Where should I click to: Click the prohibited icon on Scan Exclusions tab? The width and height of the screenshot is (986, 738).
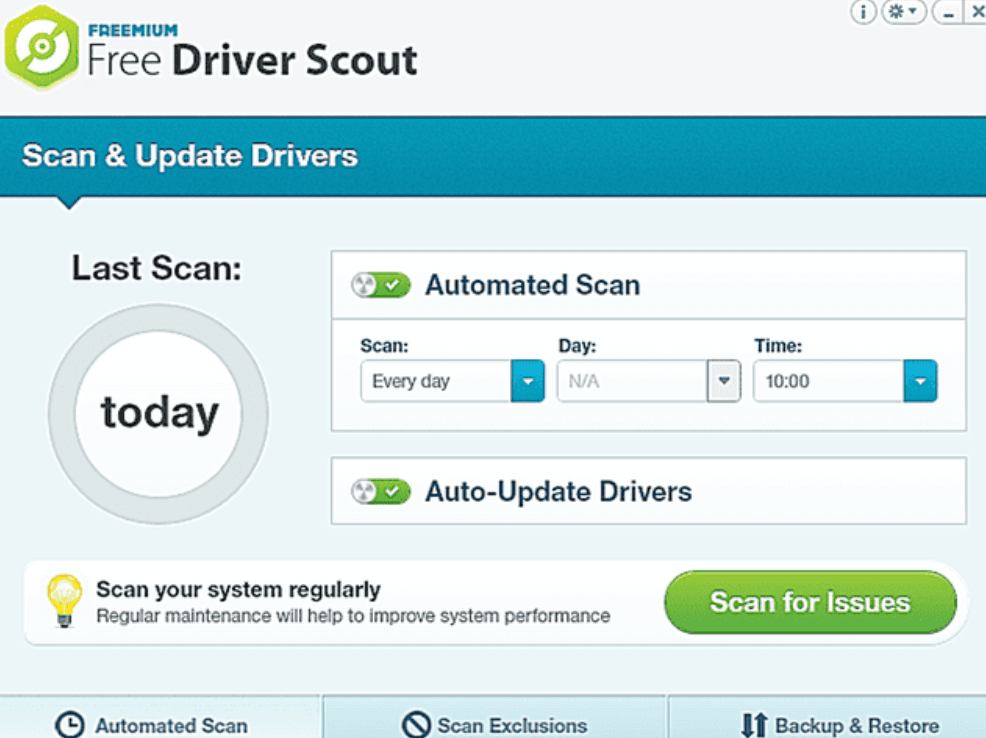pos(416,725)
